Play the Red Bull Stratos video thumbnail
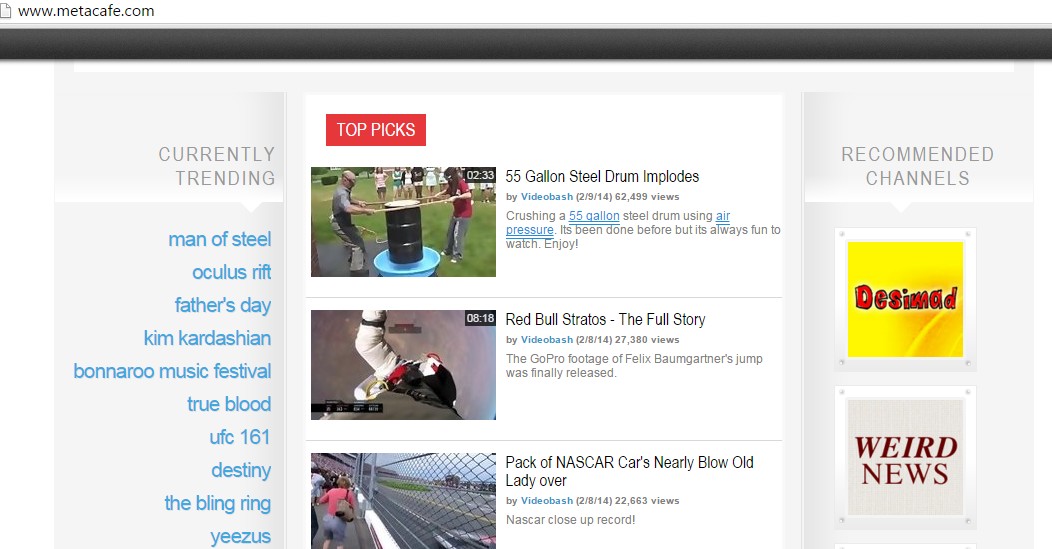The height and width of the screenshot is (549, 1052). click(403, 365)
